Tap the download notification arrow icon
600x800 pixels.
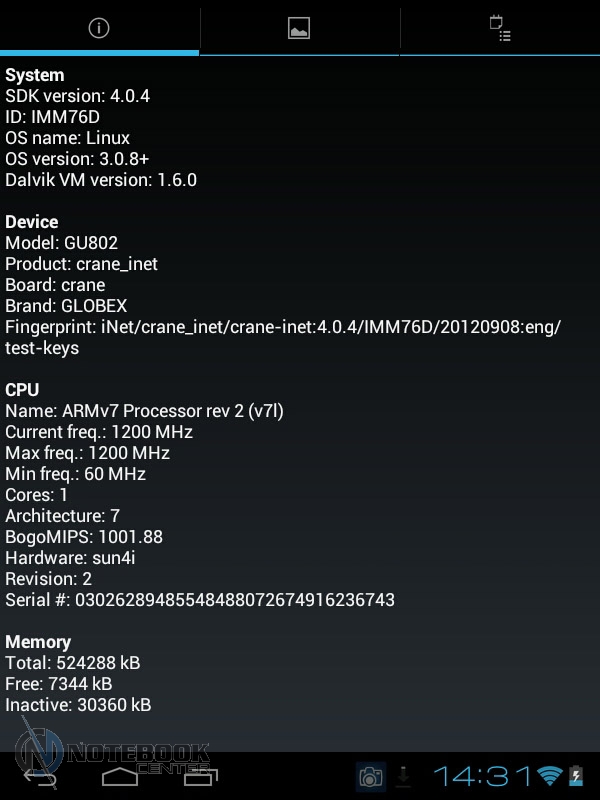(x=404, y=776)
